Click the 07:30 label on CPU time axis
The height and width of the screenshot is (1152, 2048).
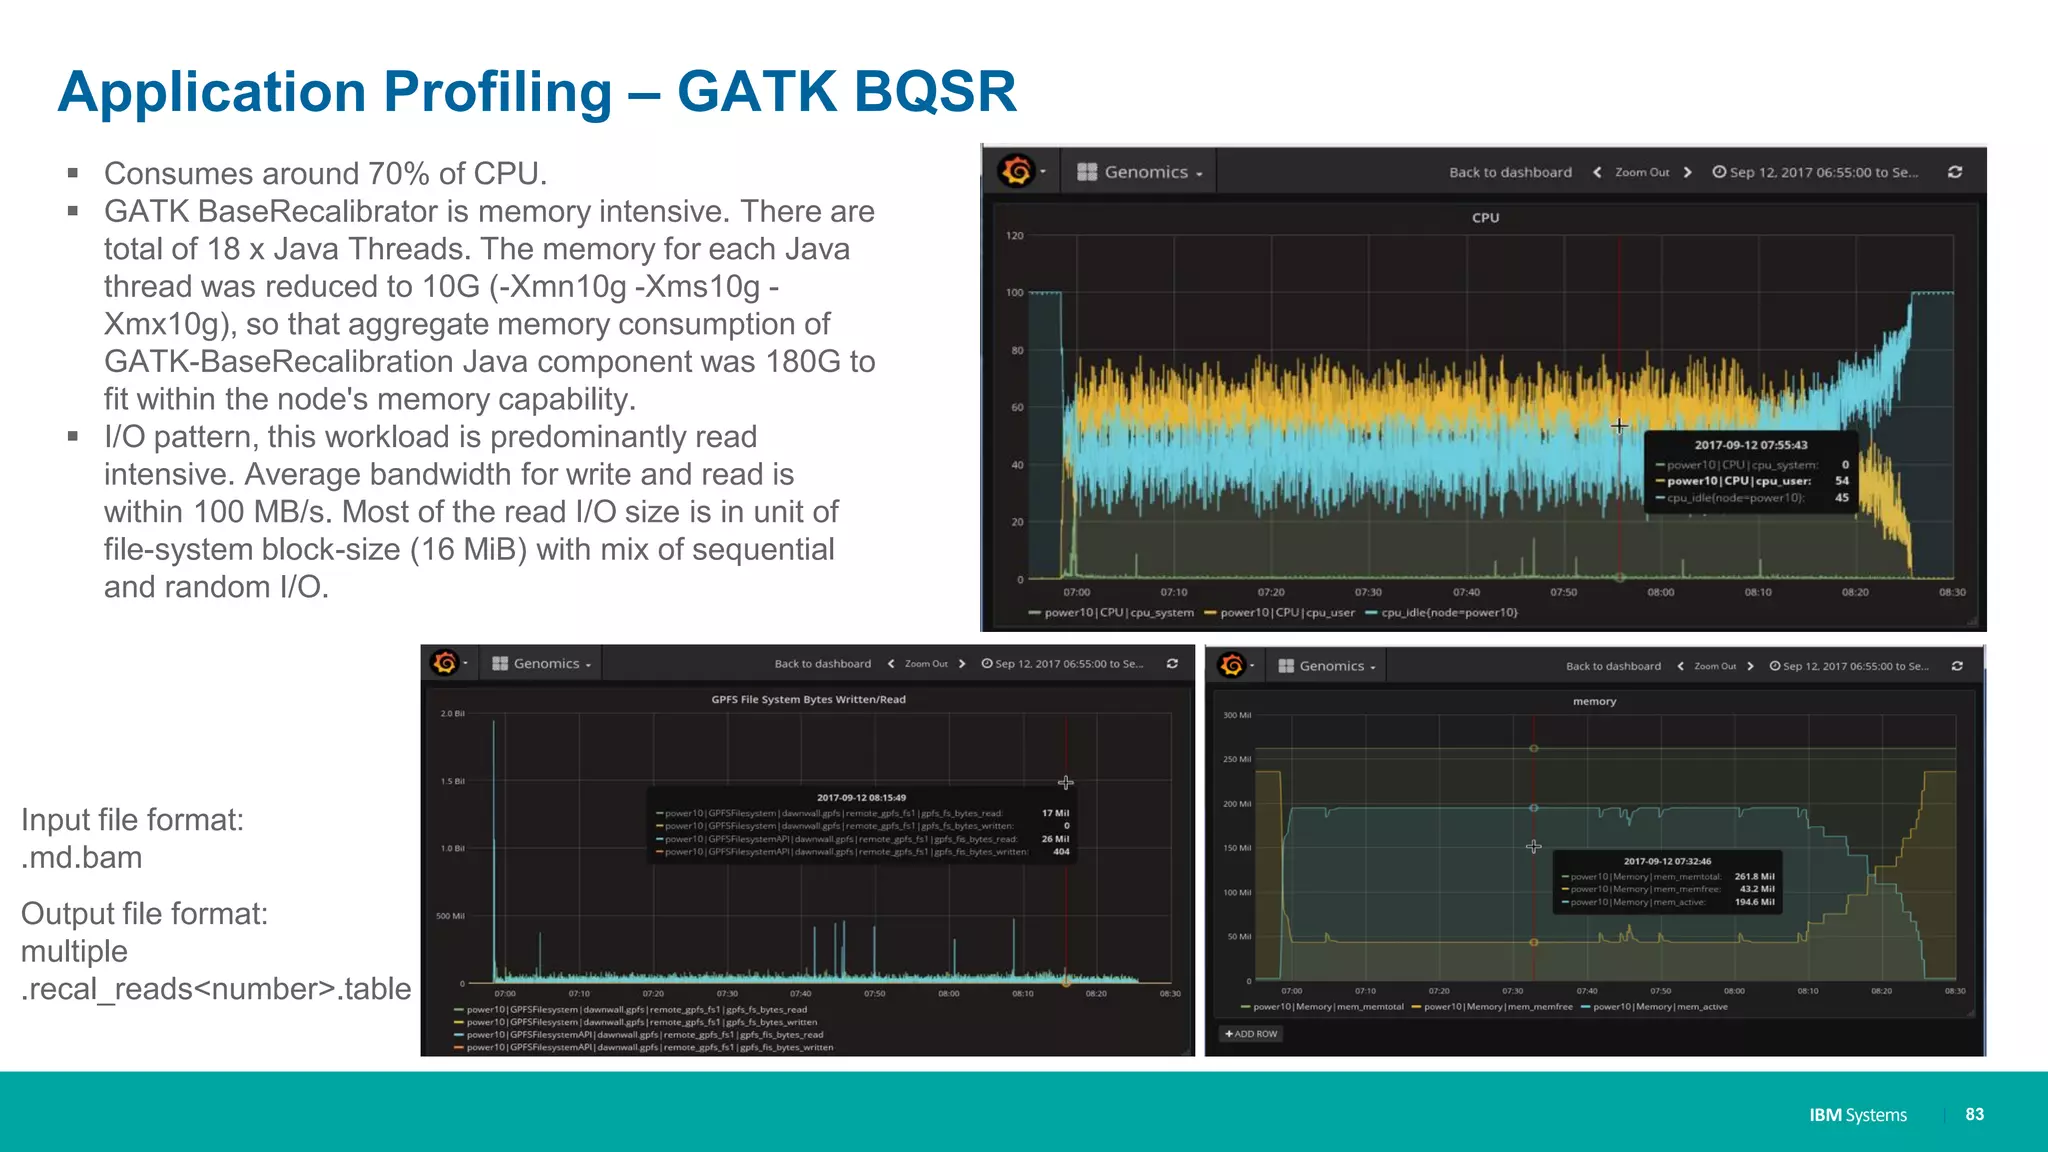point(1368,592)
